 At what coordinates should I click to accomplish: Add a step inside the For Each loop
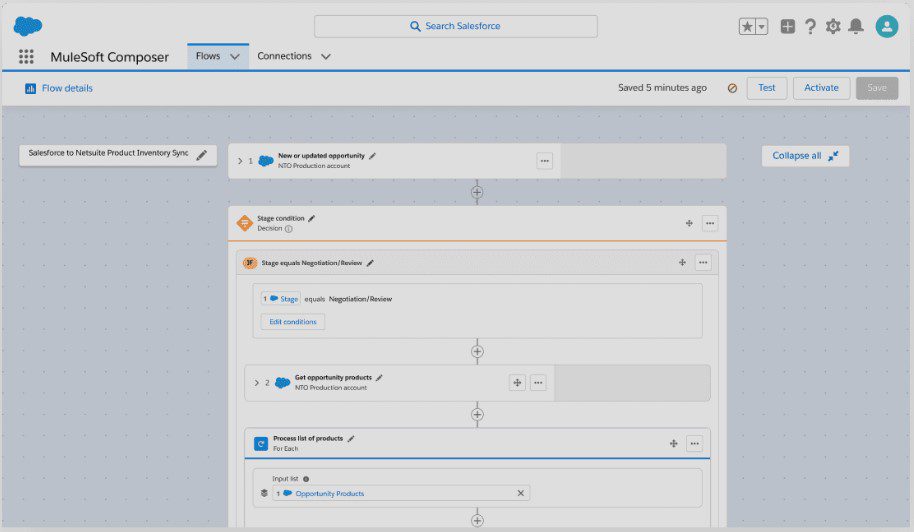point(477,520)
